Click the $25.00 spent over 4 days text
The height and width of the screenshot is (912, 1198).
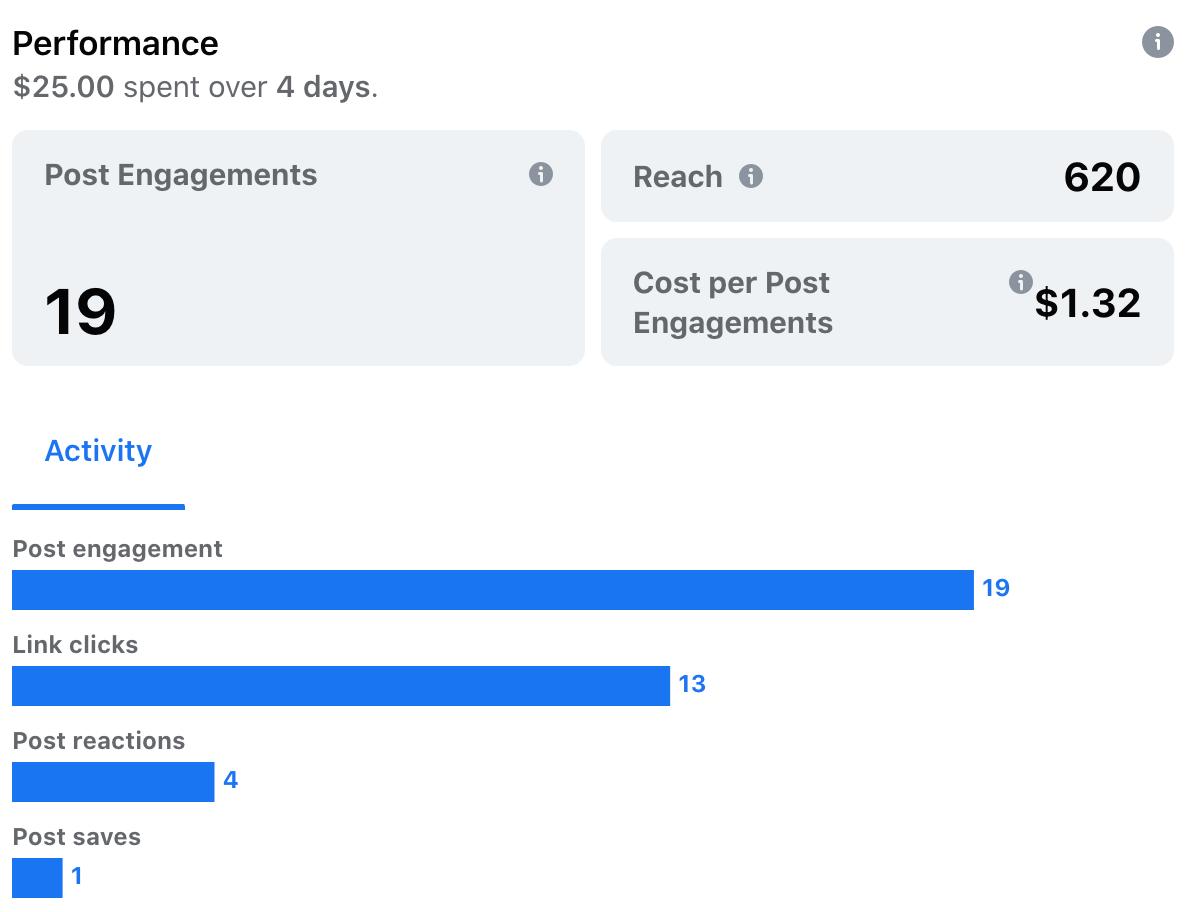tap(196, 87)
